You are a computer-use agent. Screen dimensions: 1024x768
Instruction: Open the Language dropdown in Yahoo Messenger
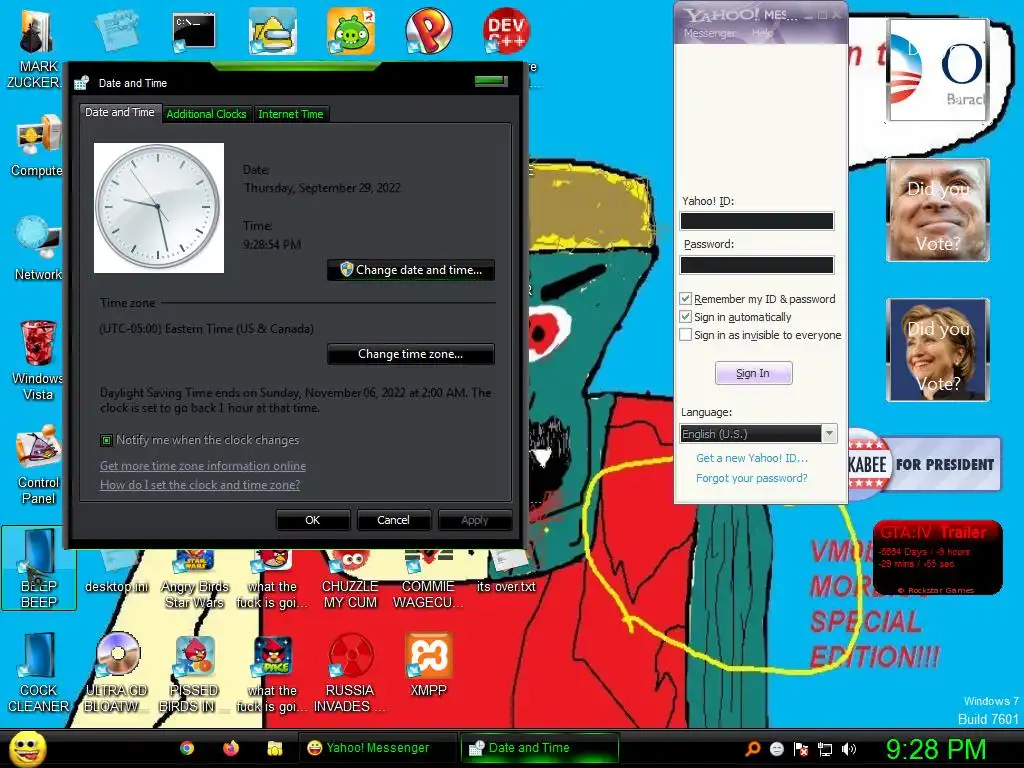click(758, 434)
